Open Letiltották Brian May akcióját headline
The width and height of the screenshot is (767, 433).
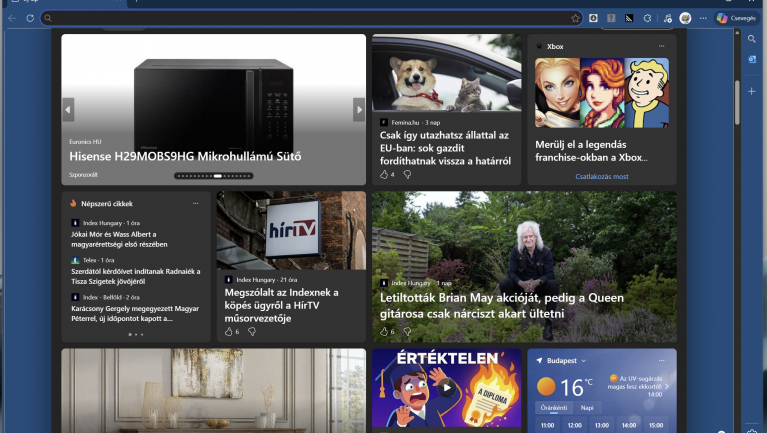tap(502, 305)
